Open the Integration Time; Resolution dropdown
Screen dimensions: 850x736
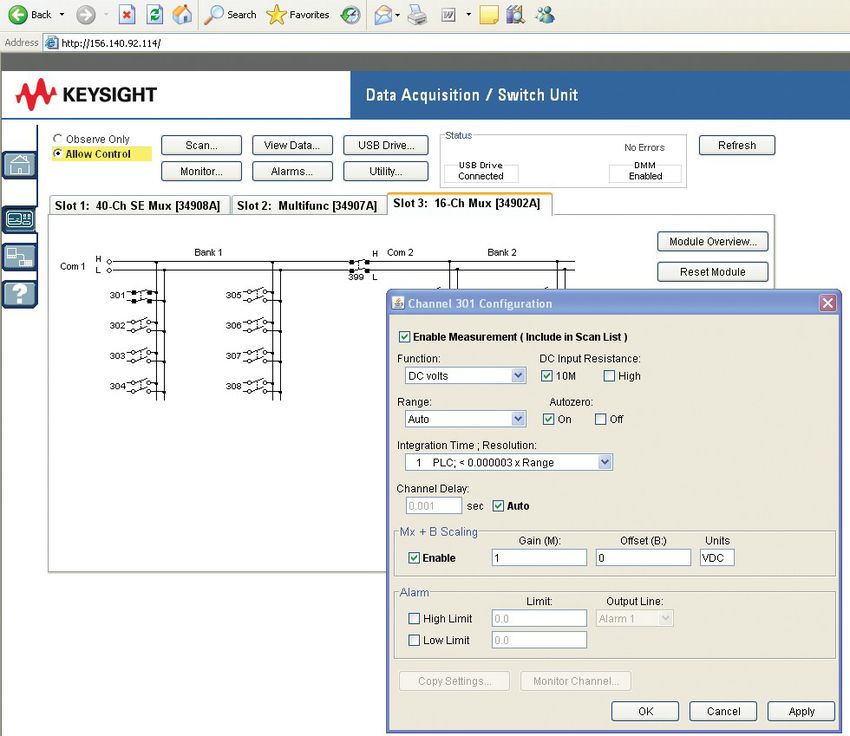click(x=509, y=462)
